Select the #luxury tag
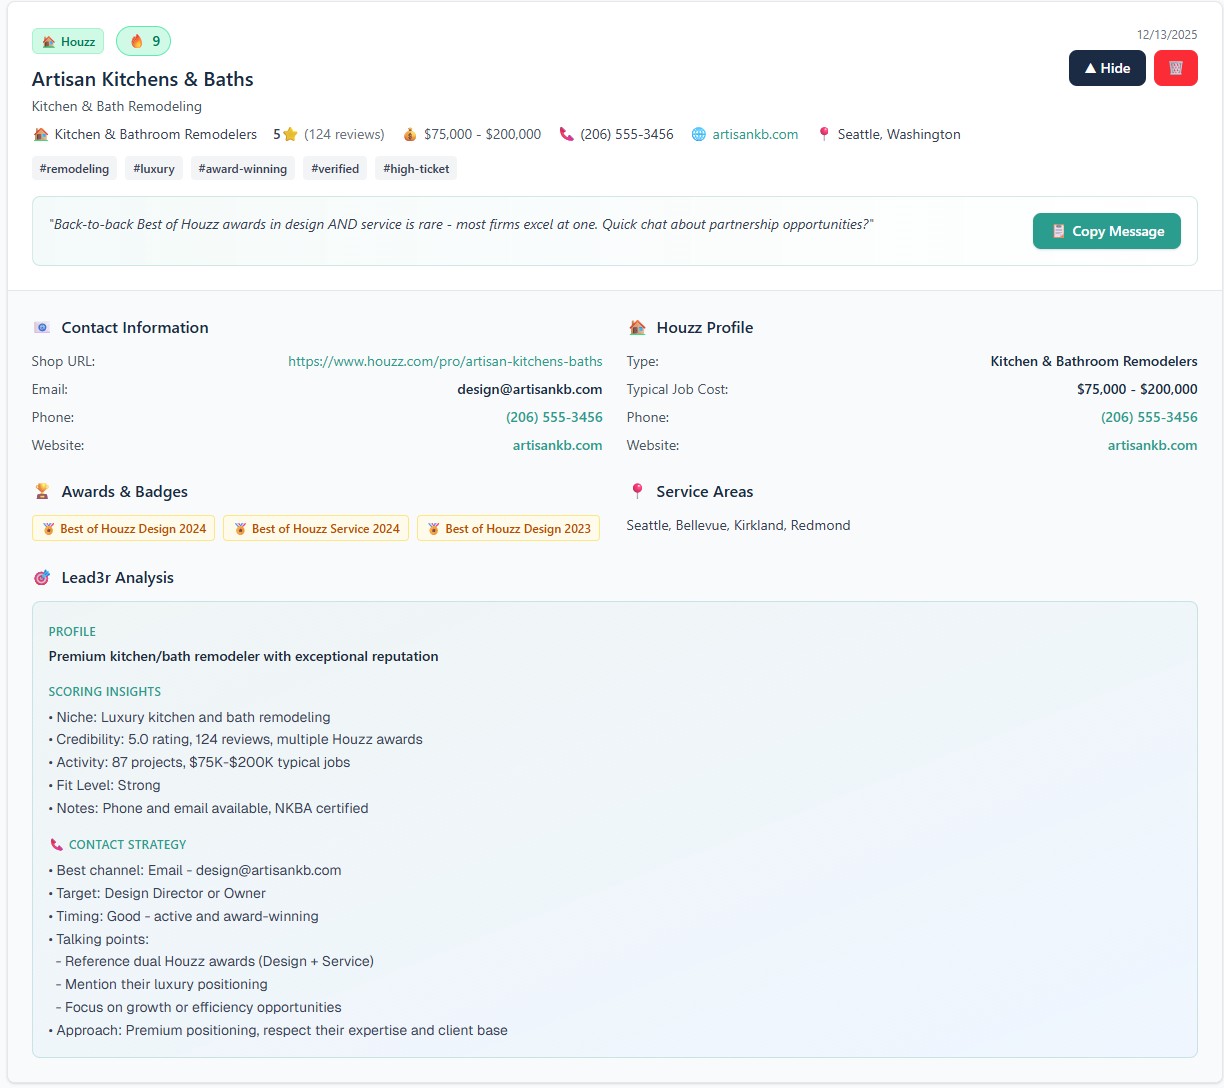The height and width of the screenshot is (1088, 1224). click(154, 169)
